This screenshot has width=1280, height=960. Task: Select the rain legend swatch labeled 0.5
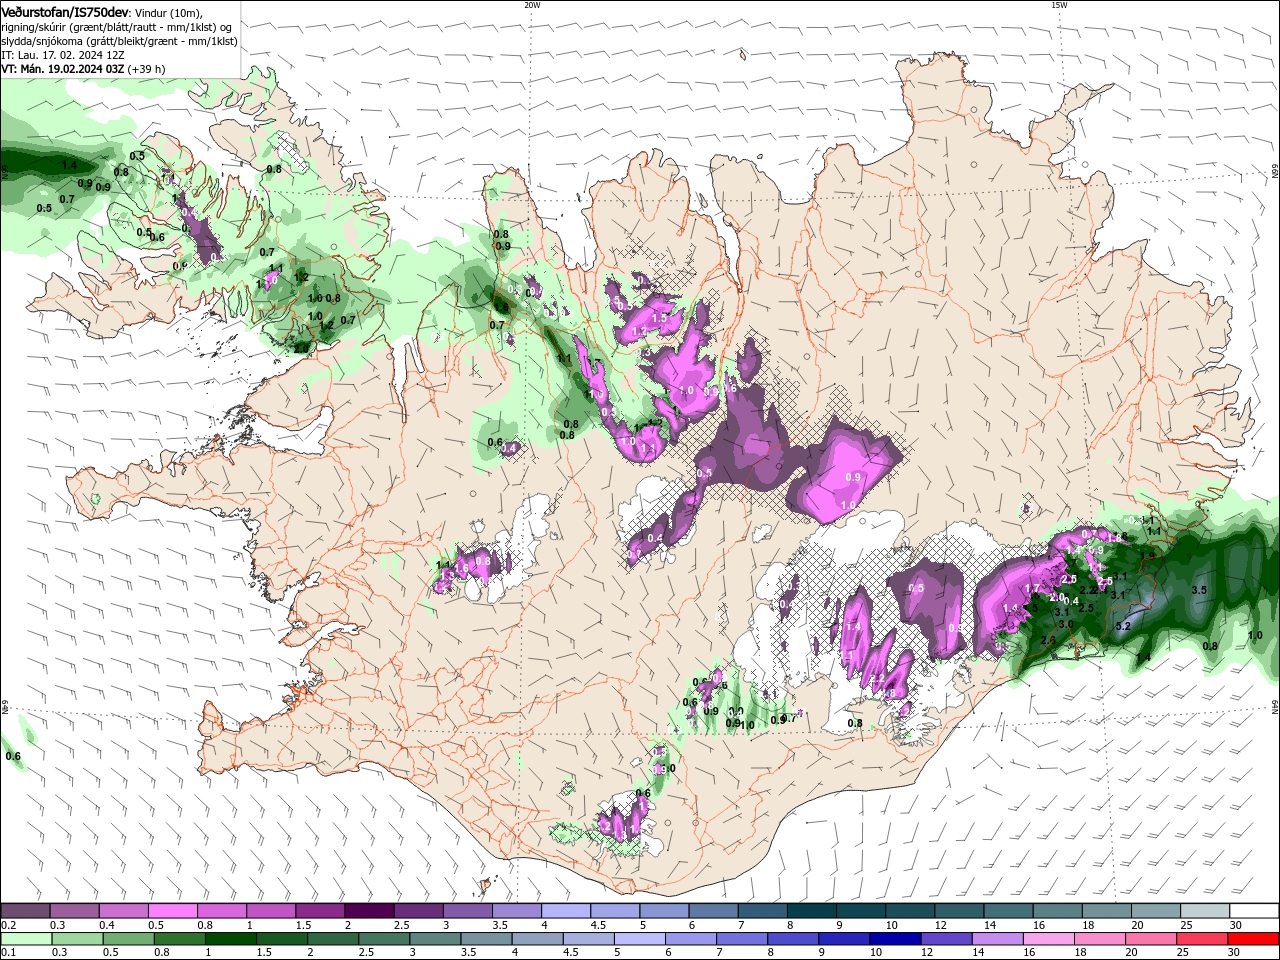[128, 939]
